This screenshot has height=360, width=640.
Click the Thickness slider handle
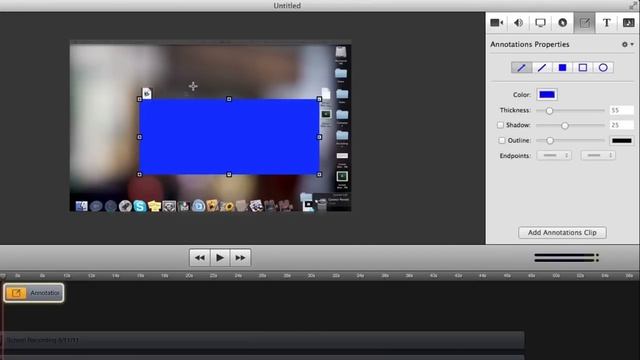549,110
